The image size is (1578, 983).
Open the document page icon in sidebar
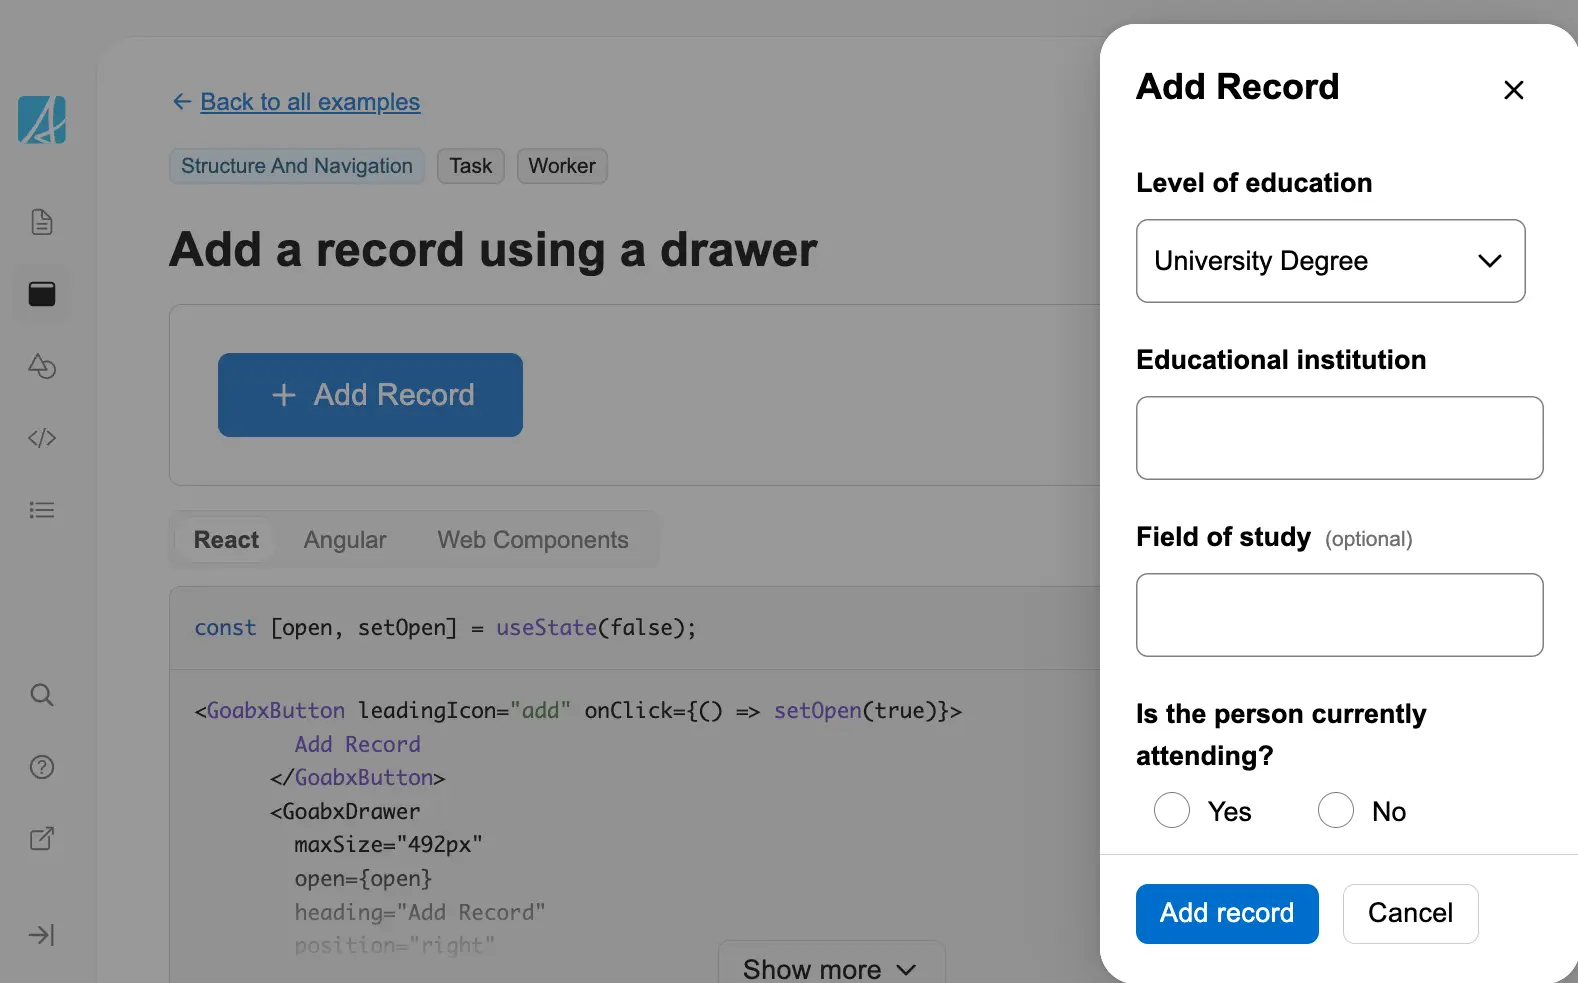tap(42, 222)
